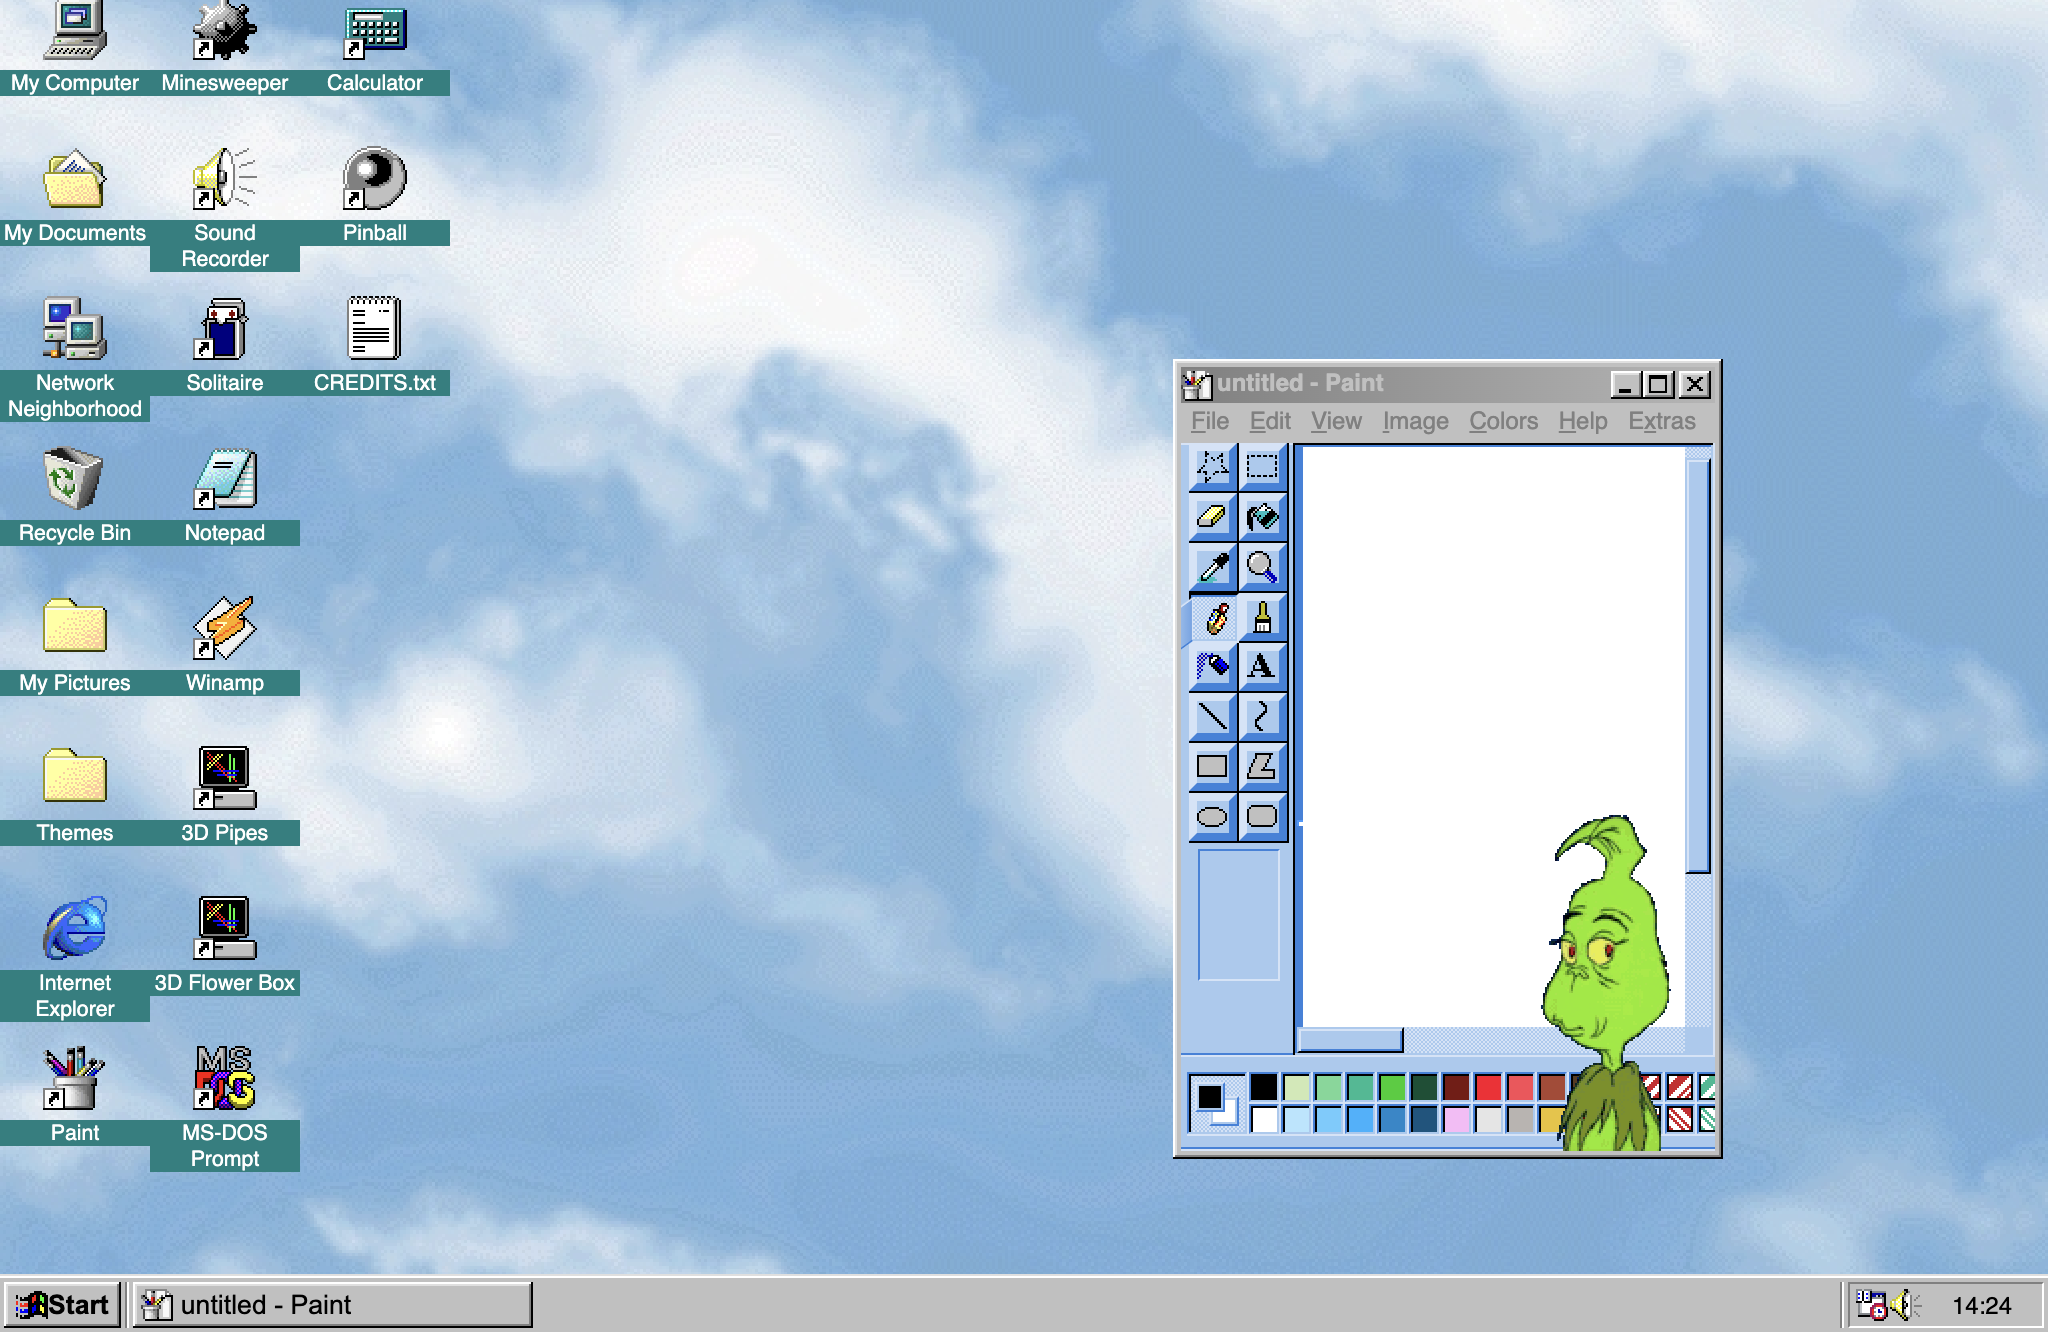Viewport: 2048px width, 1332px height.
Task: Select the Ellipse shape tool
Action: click(1213, 817)
